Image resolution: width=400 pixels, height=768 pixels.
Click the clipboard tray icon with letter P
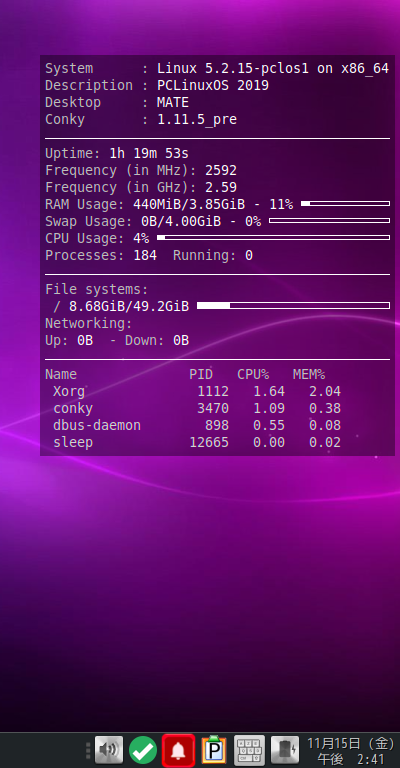click(x=214, y=750)
